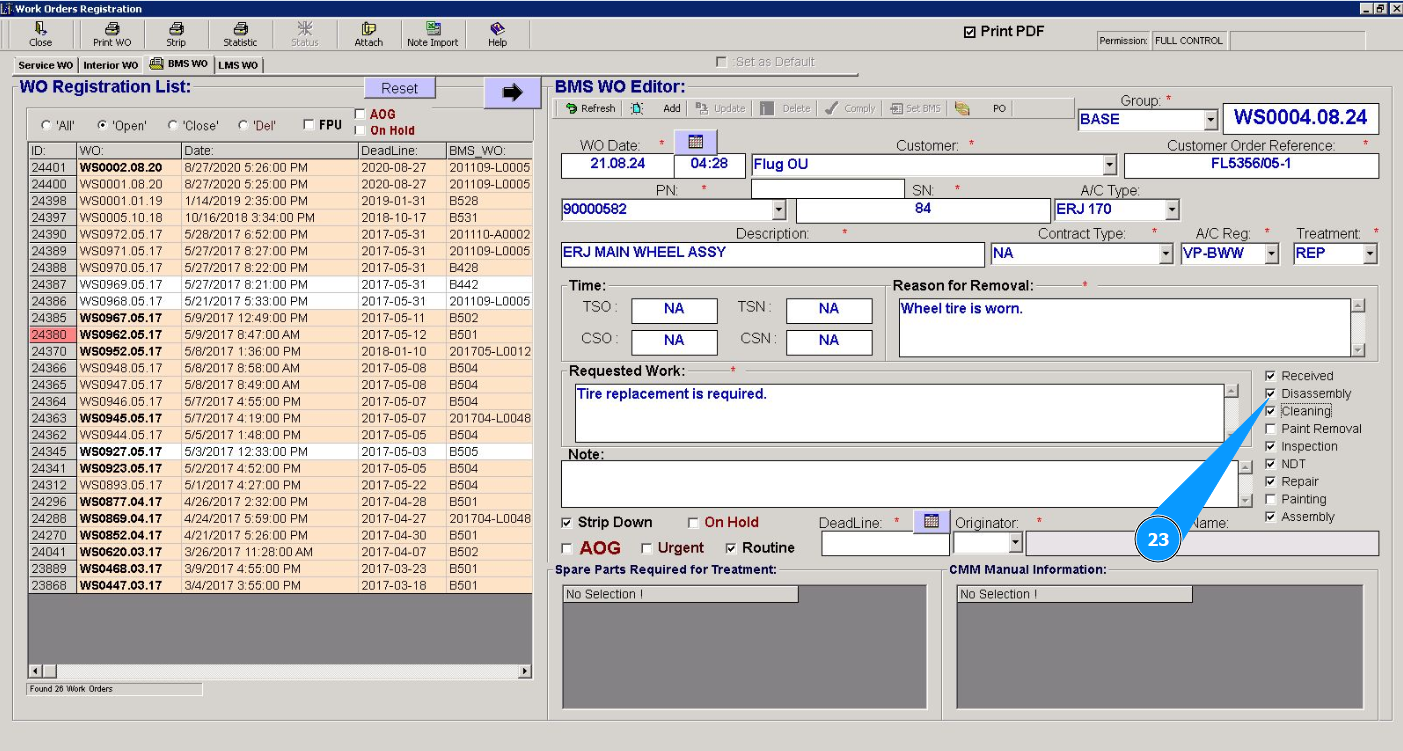This screenshot has height=751, width=1403.
Task: Select the 'All' radio button filter
Action: (46, 126)
